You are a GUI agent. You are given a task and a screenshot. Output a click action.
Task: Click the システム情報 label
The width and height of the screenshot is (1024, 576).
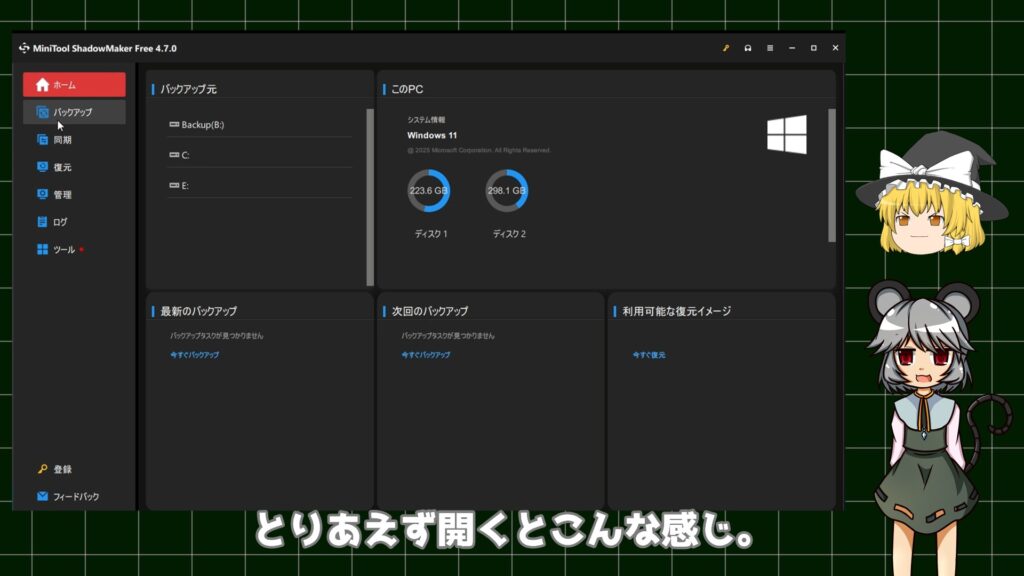pyautogui.click(x=426, y=120)
